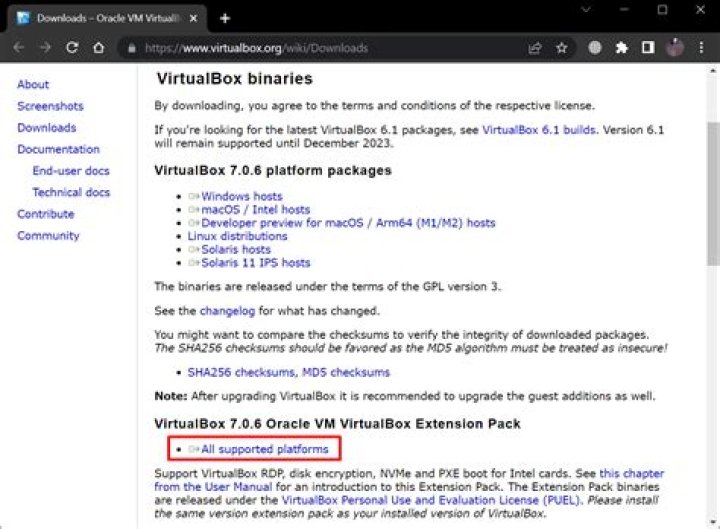
Task: Open the Downloads sidebar link
Action: pos(47,128)
